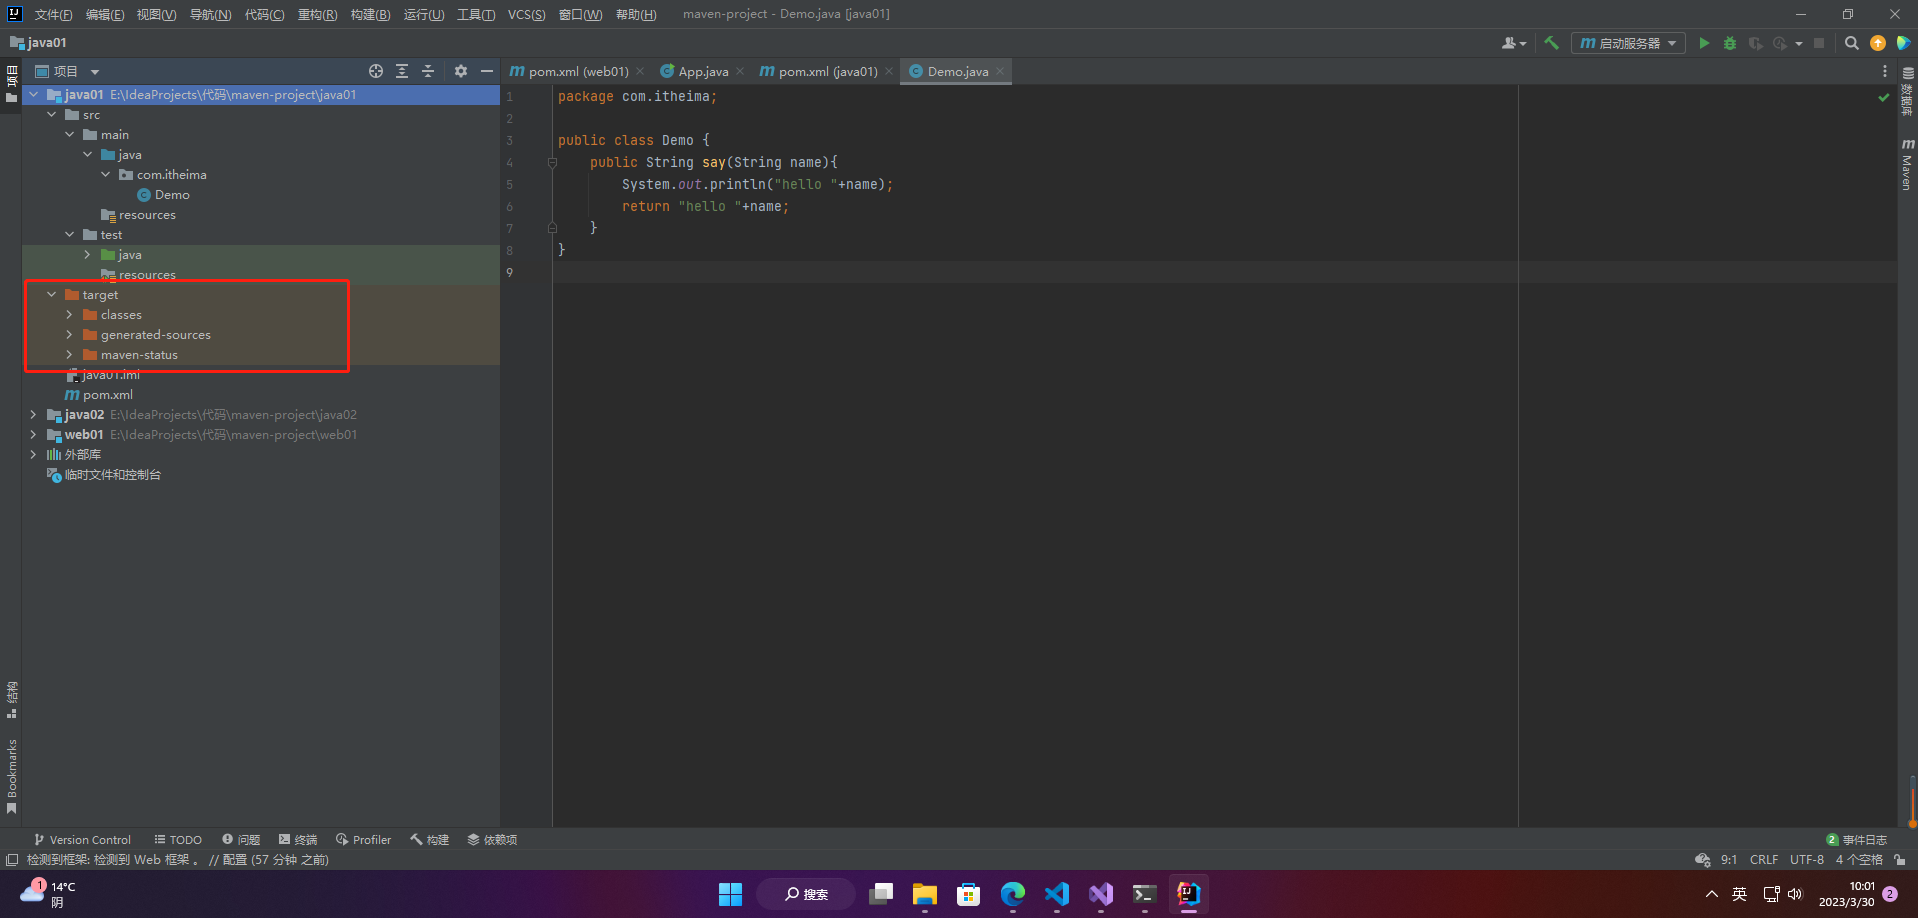Open Visual Studio Code from the taskbar
Screen dimensions: 1918x918
point(1057,894)
